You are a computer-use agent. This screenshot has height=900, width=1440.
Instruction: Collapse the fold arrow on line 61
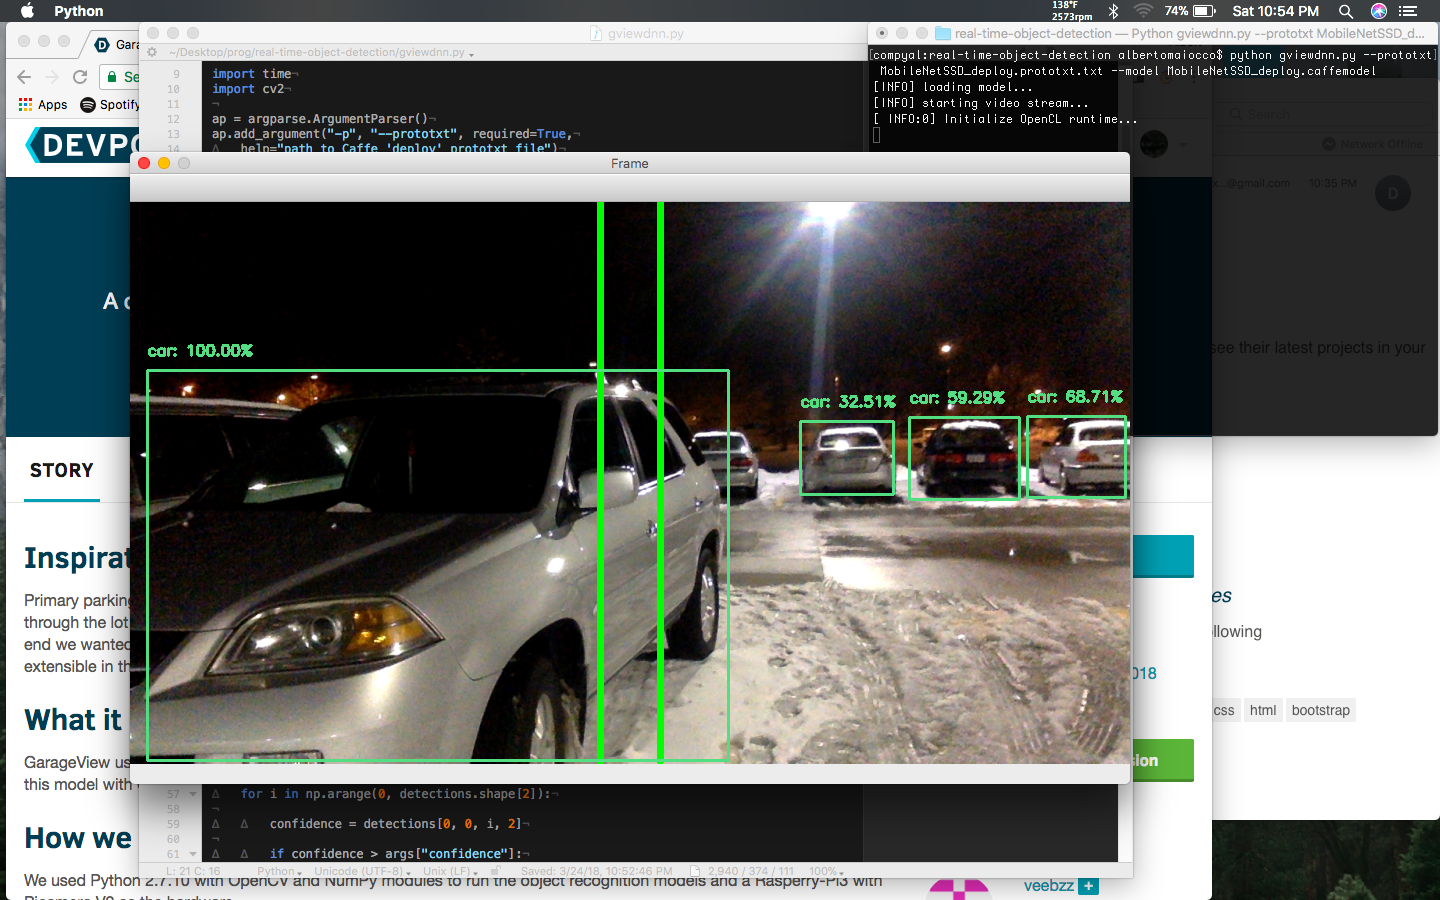tap(192, 854)
